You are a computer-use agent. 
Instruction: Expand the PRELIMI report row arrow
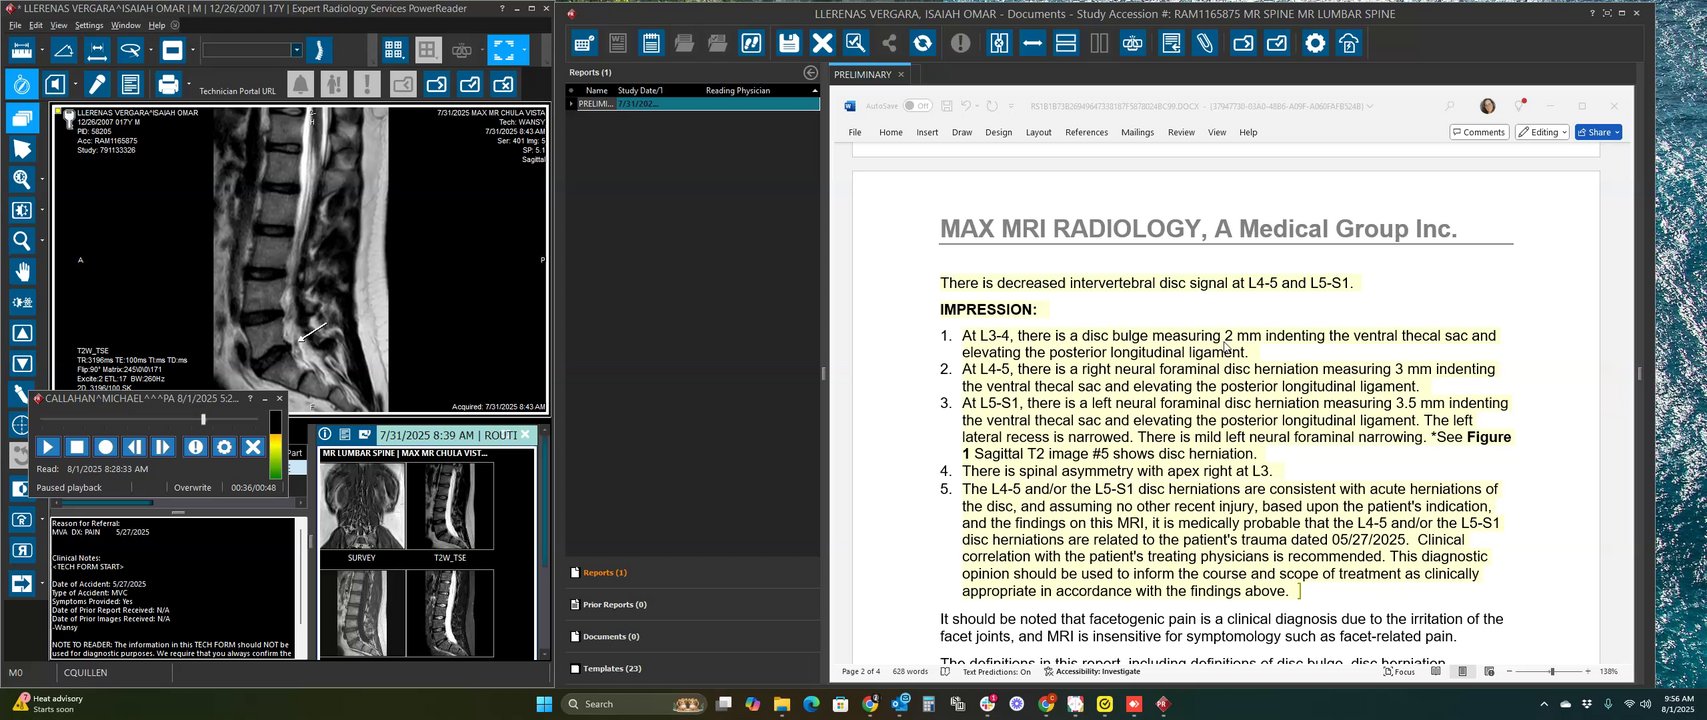pyautogui.click(x=571, y=103)
